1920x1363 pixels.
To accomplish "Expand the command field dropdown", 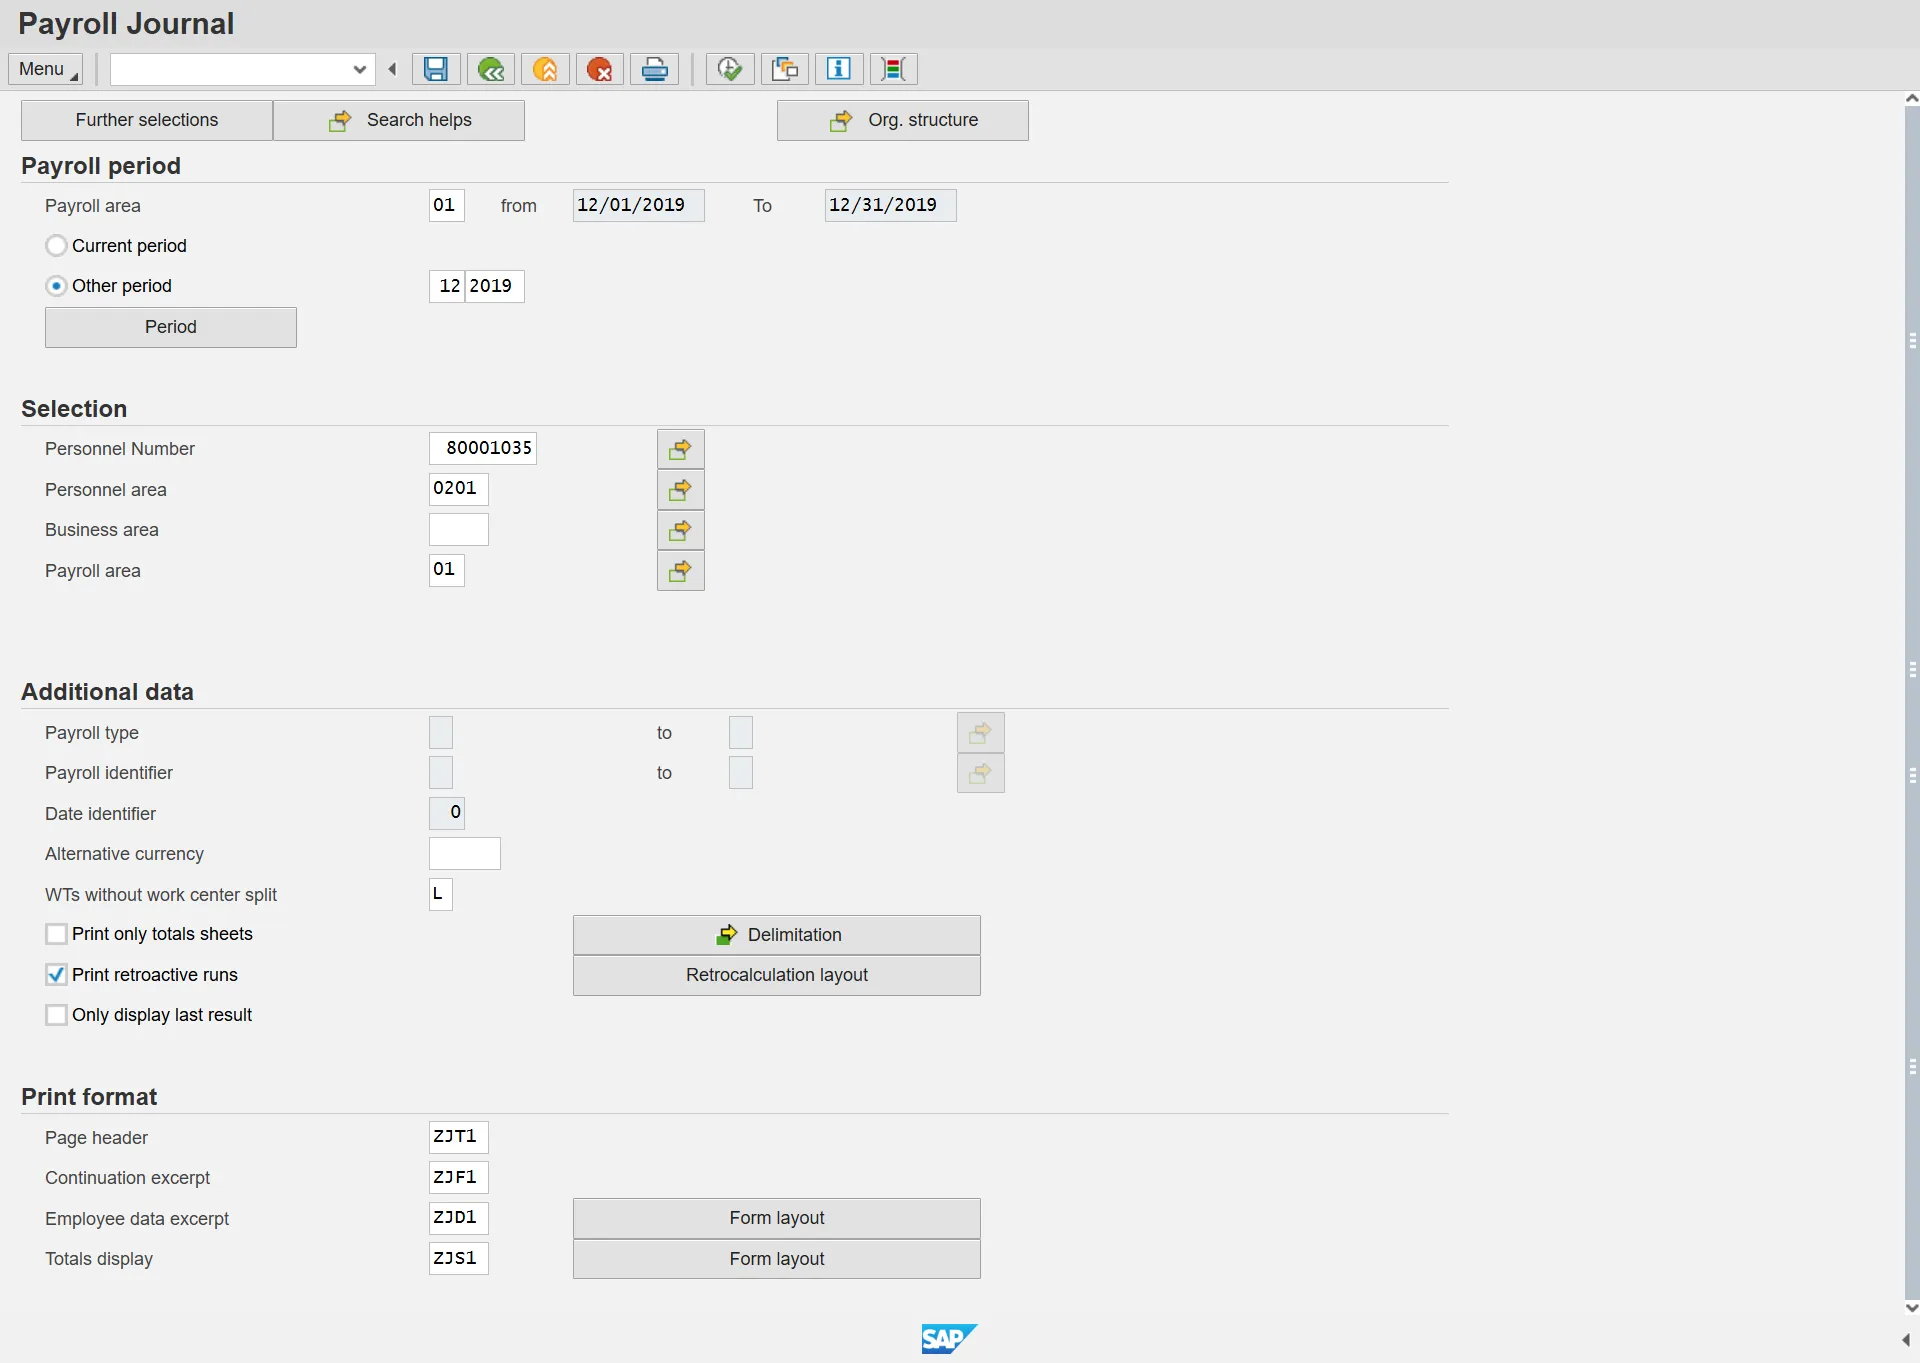I will [x=360, y=69].
